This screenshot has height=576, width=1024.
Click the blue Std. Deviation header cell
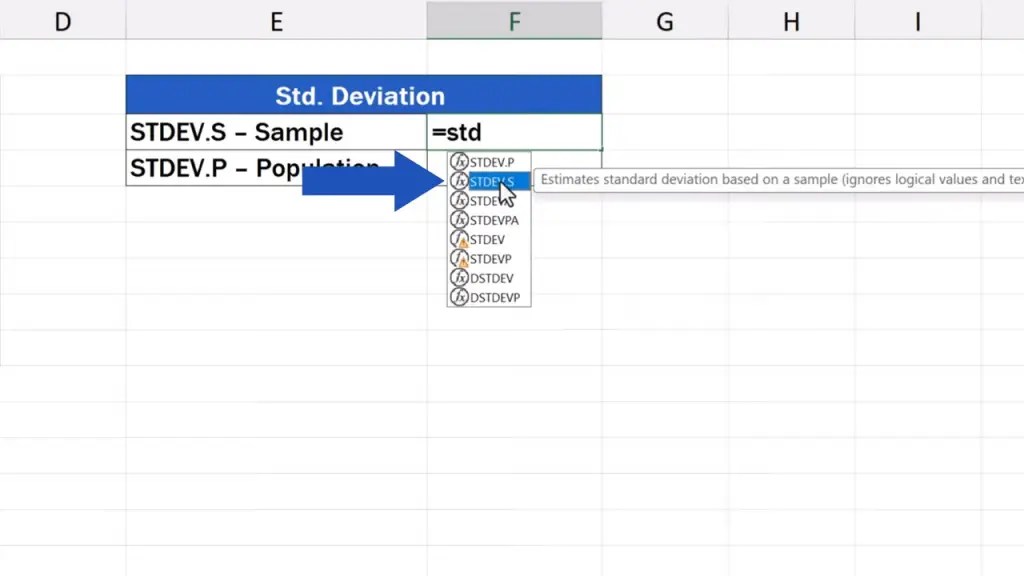pyautogui.click(x=363, y=96)
